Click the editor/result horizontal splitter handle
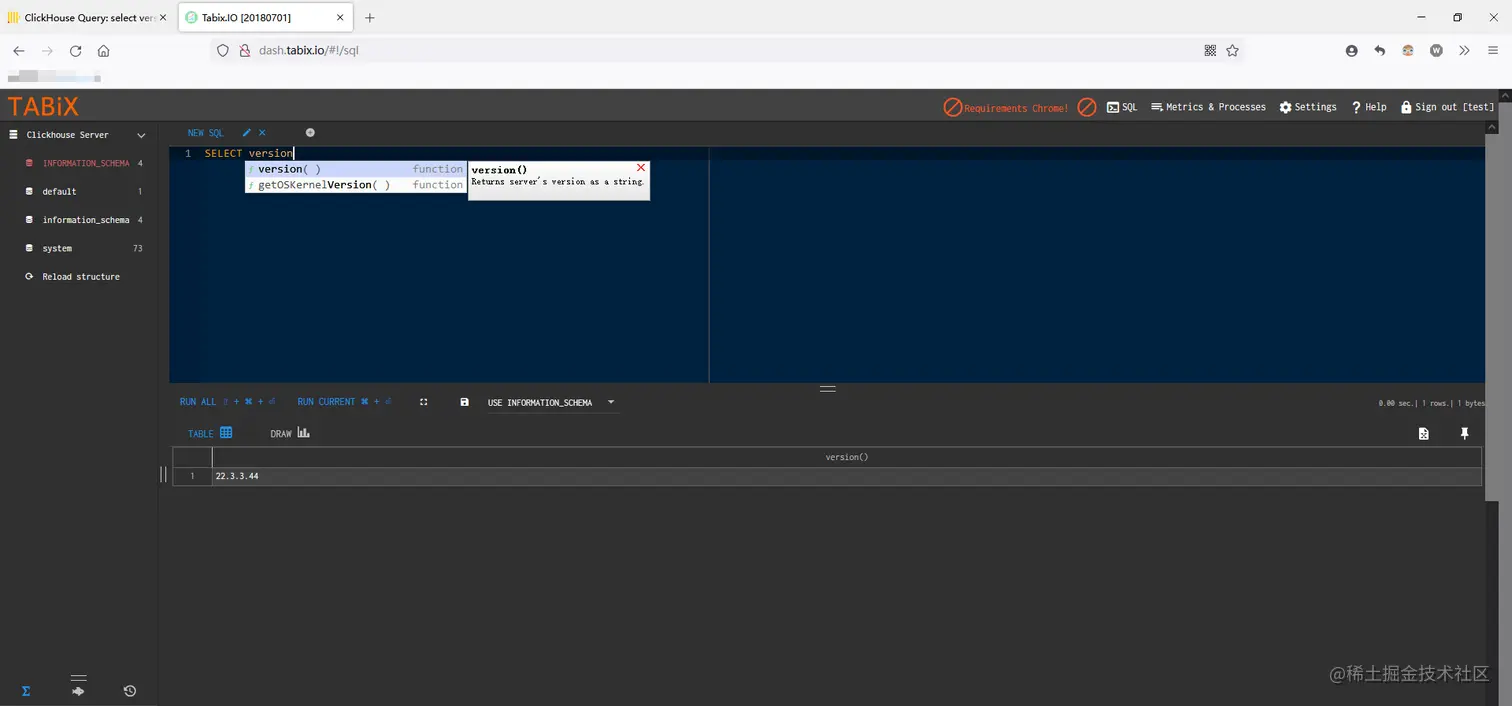Viewport: 1512px width, 706px height. coord(827,388)
